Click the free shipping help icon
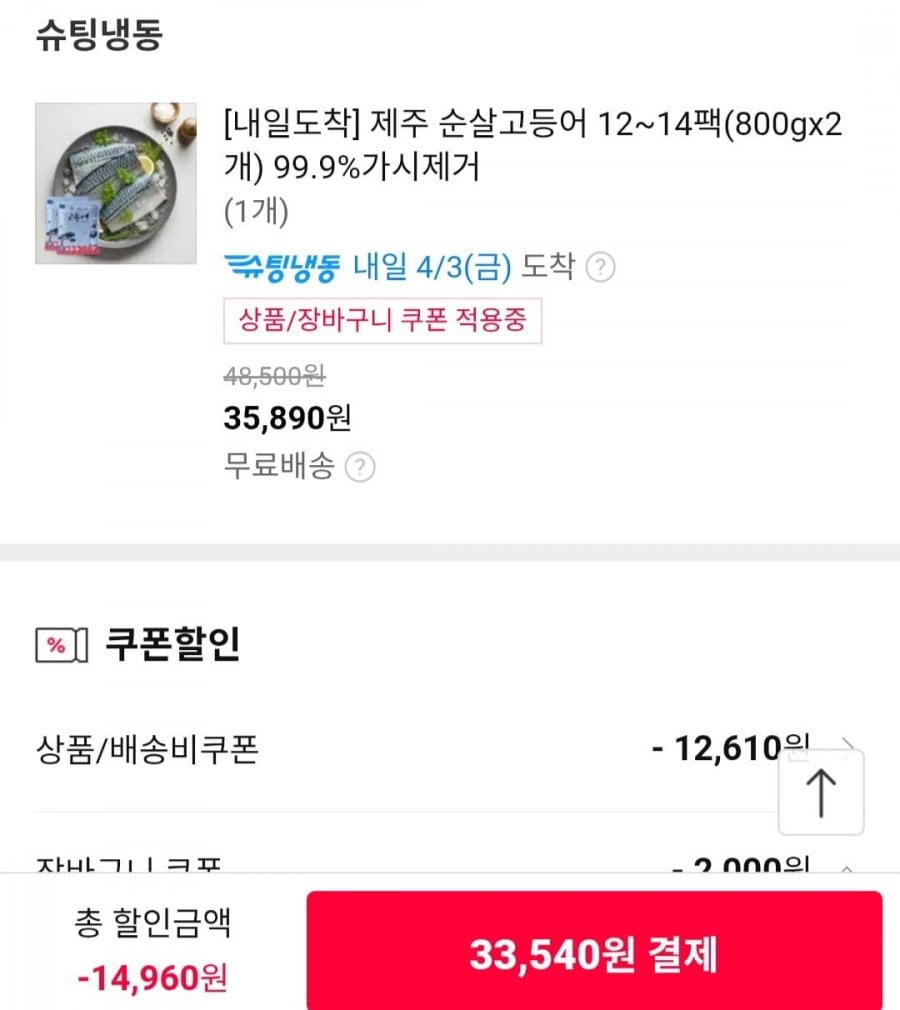Screen dimensions: 900x1010 pyautogui.click(x=360, y=467)
